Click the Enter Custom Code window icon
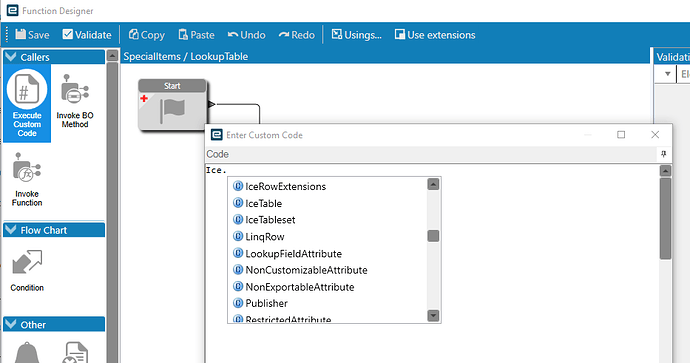Viewport: 690px width, 363px height. click(x=217, y=135)
